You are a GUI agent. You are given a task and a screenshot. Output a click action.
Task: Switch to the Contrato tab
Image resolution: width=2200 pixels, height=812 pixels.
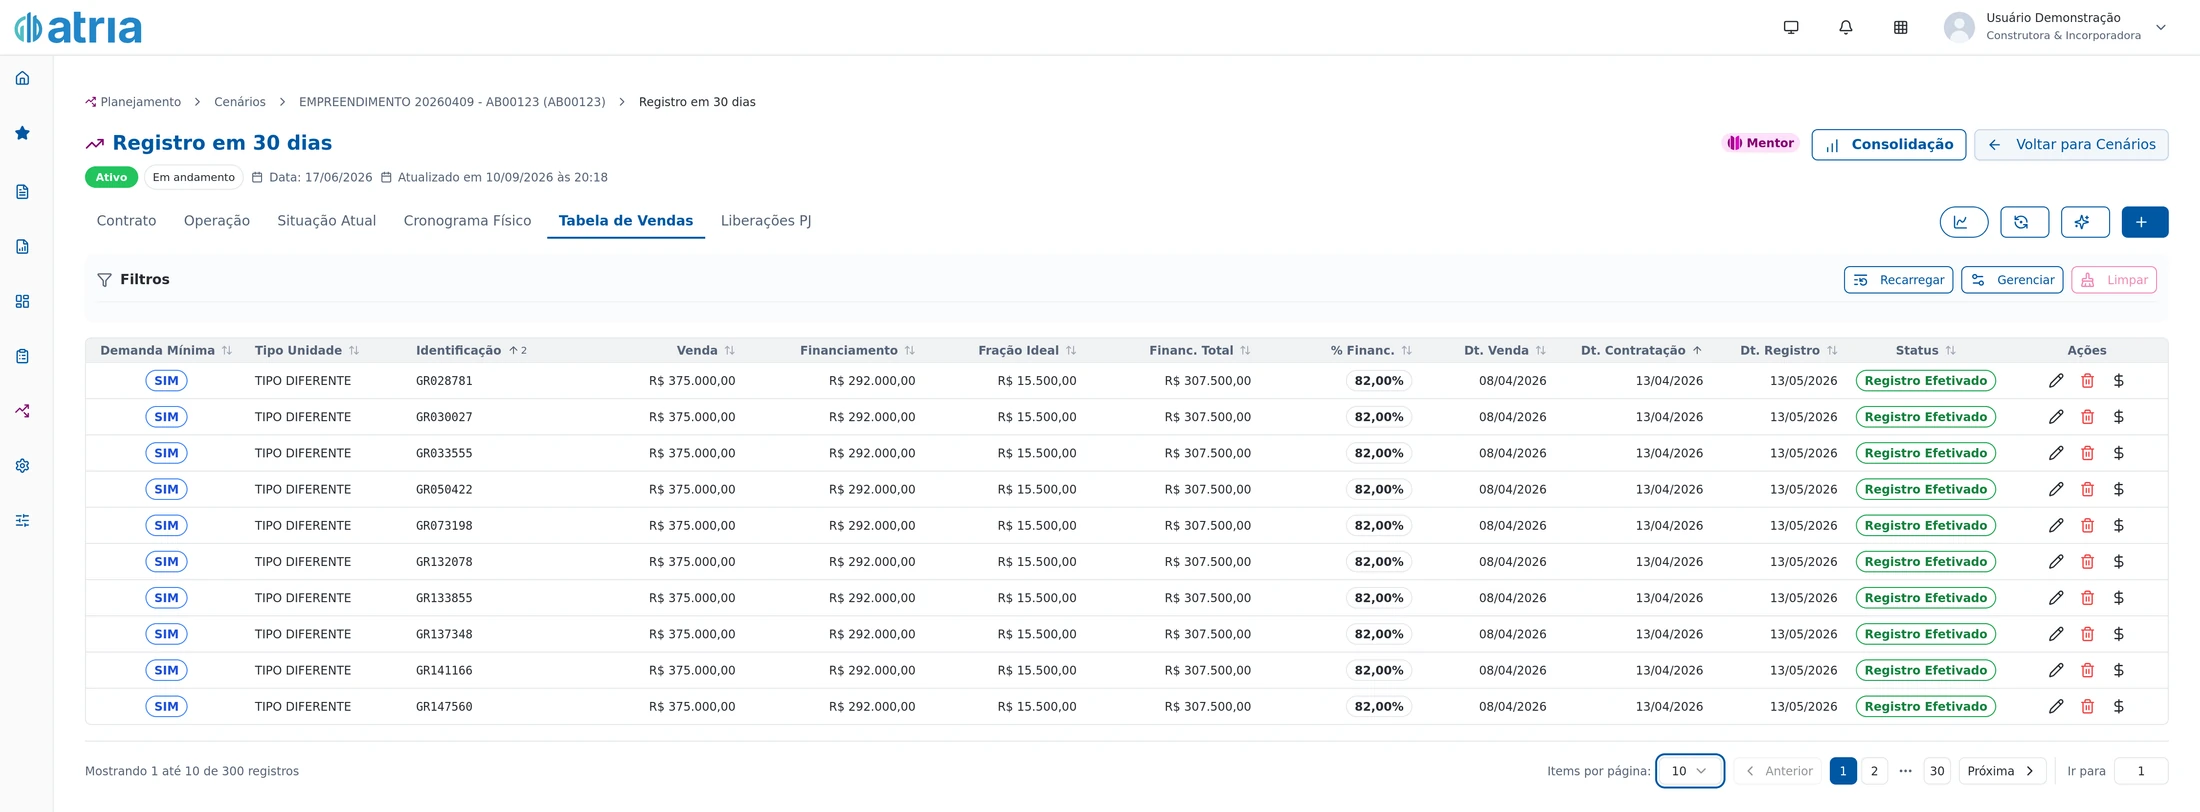pos(126,221)
